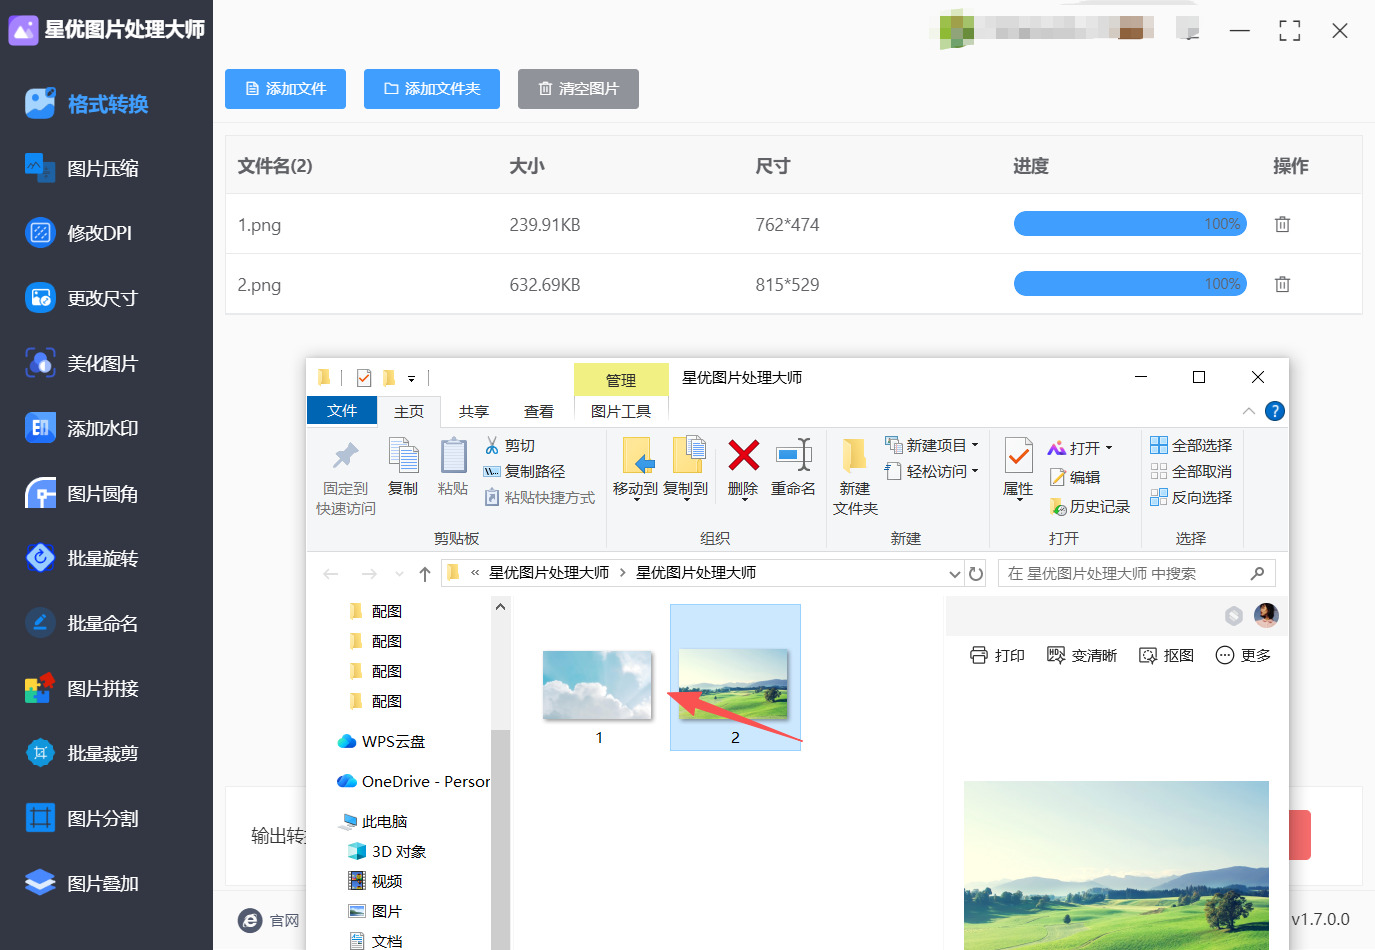Click 全部选择 select-all option
Viewport: 1375px width, 950px height.
(1191, 446)
